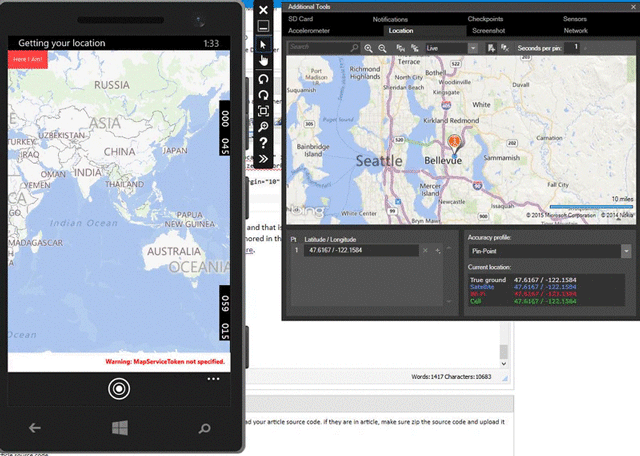This screenshot has height=456, width=640.
Task: Click MapServiceToken warning text on phone
Action: 165,362
